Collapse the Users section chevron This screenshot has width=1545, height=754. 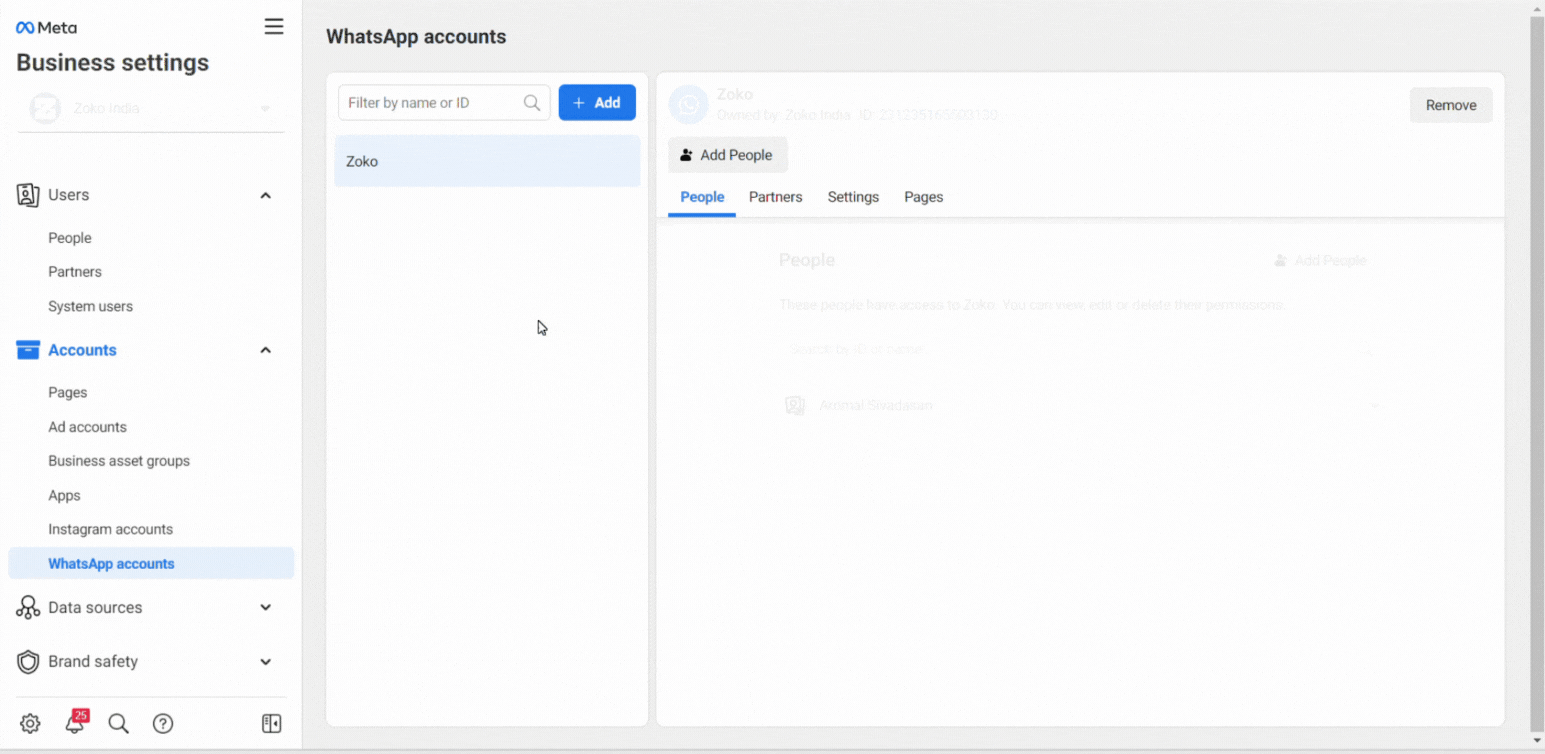[266, 195]
